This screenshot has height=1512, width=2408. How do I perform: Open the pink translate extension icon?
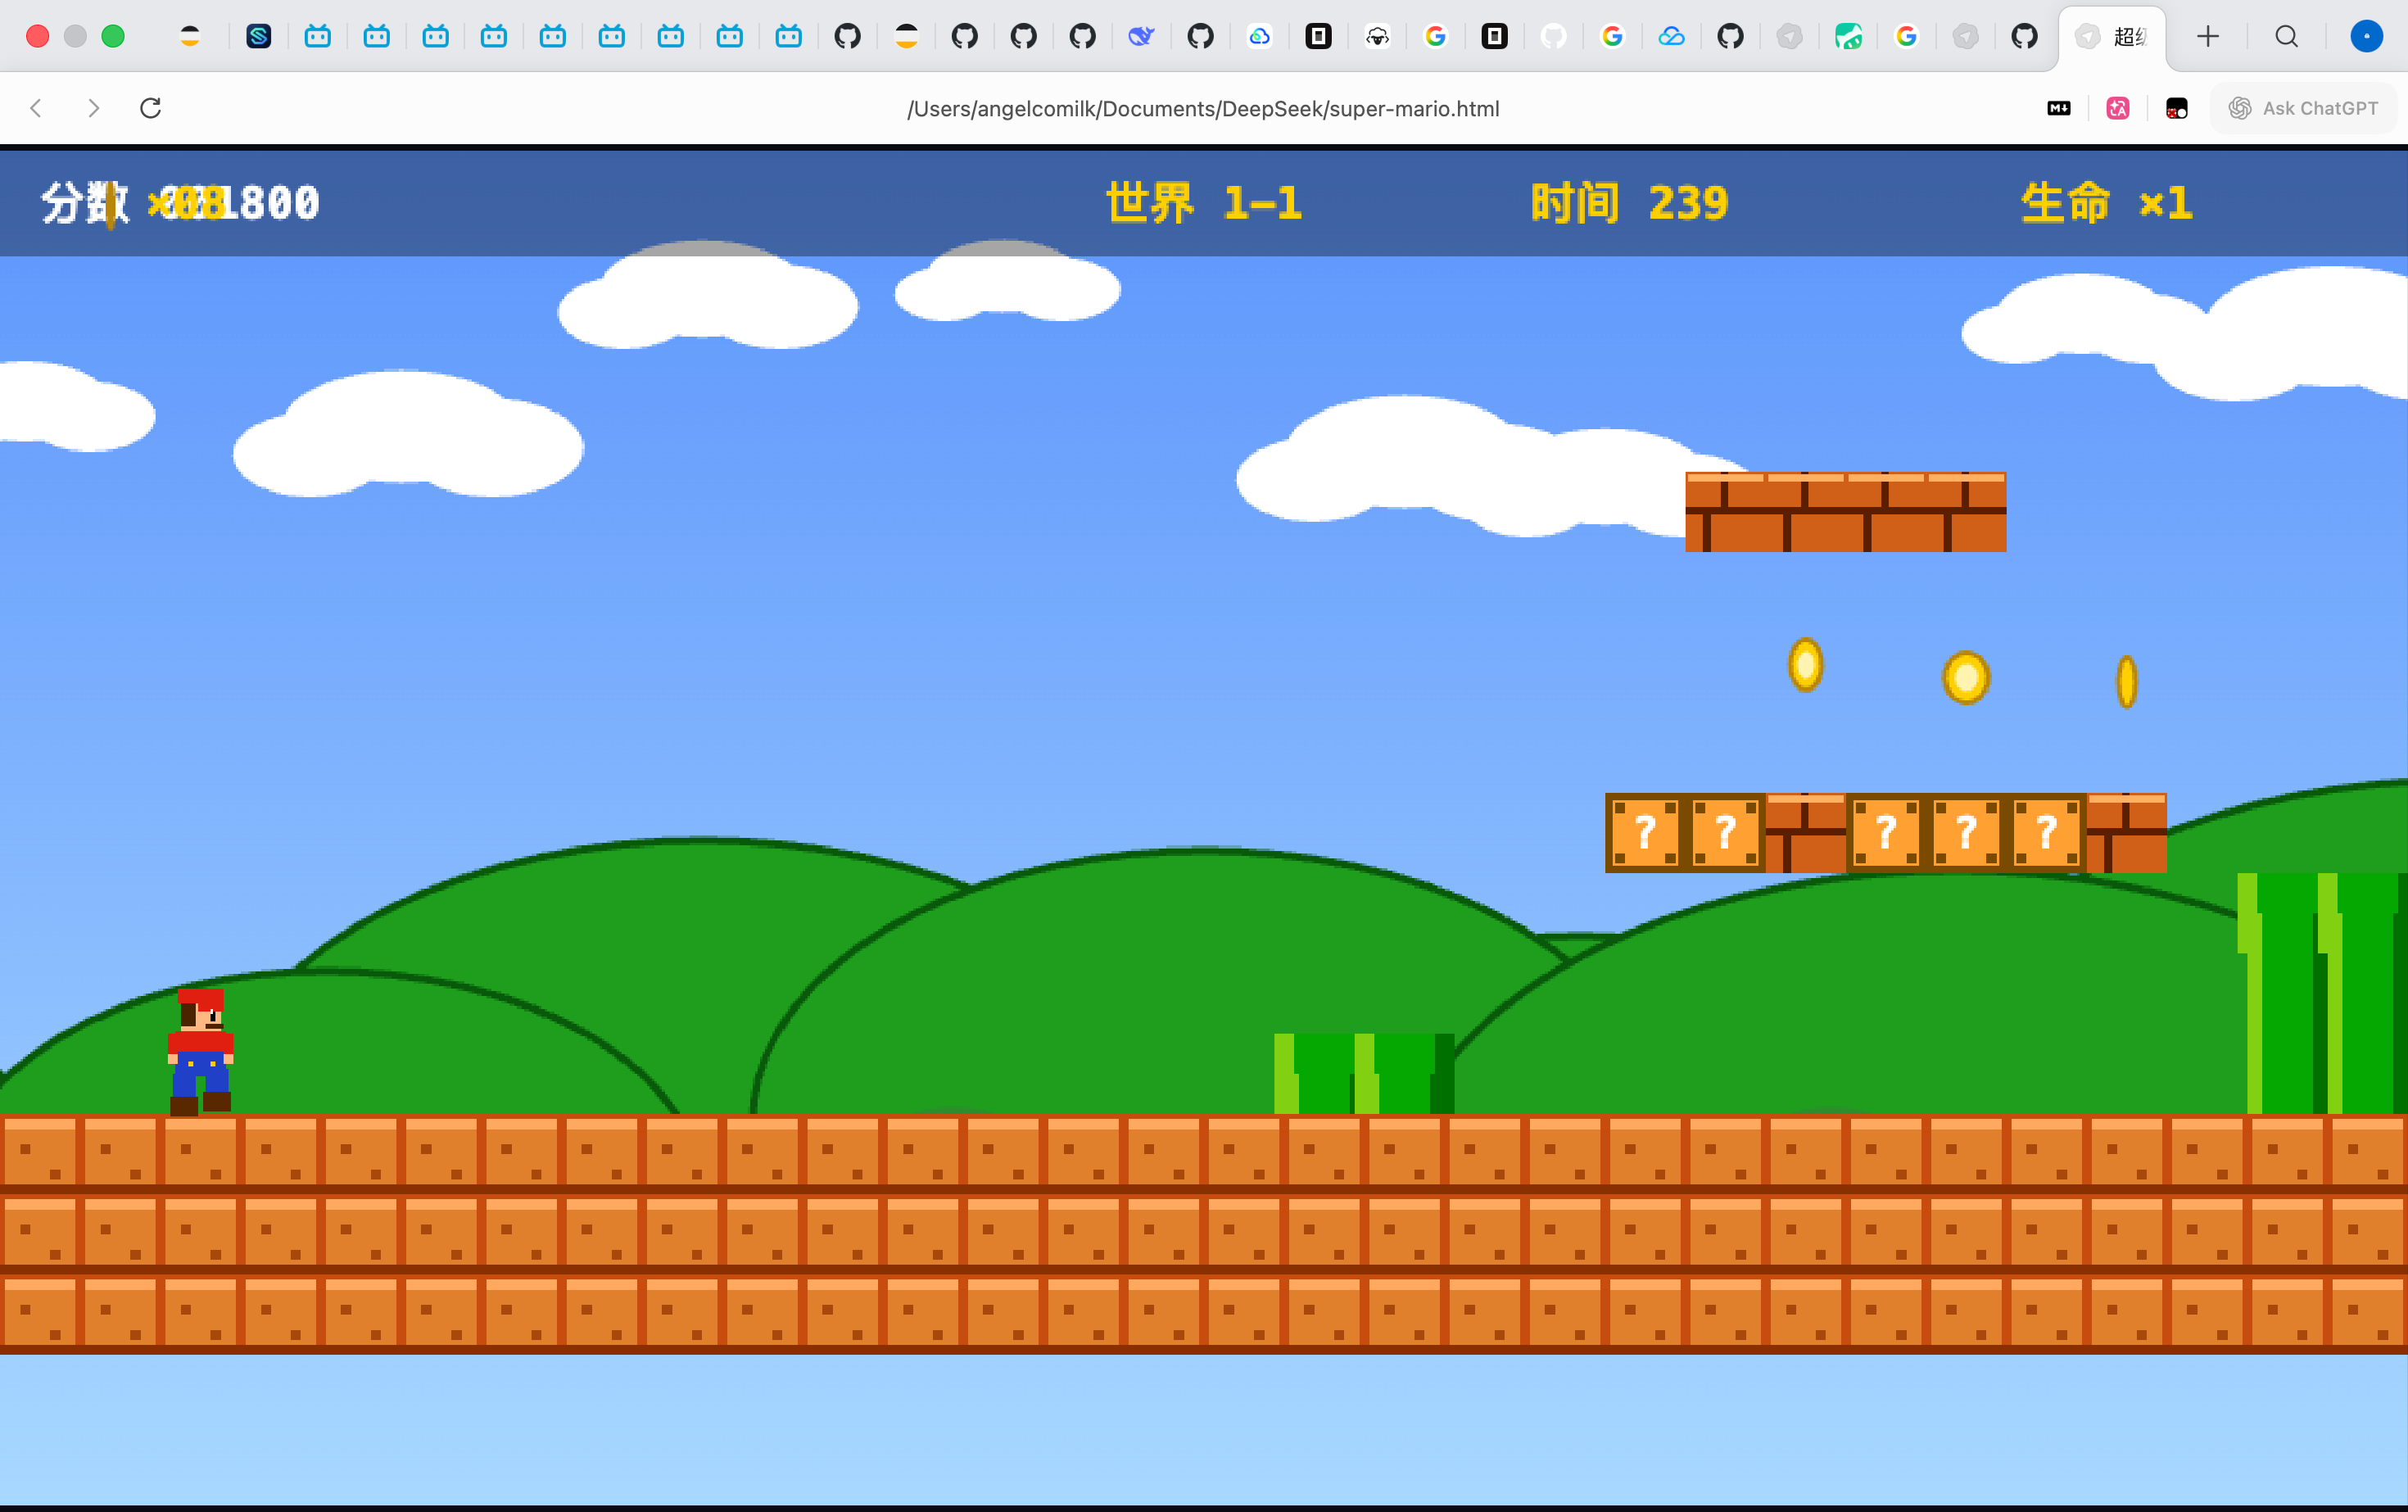pos(2118,108)
